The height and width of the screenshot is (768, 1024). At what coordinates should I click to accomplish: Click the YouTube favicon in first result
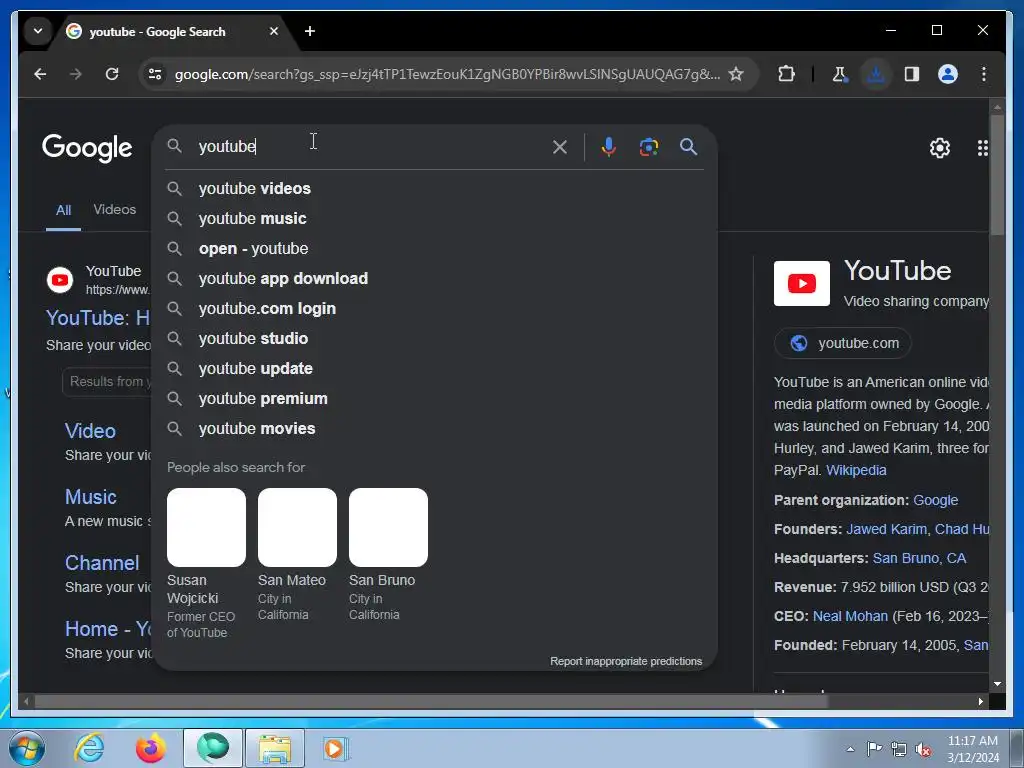[60, 280]
